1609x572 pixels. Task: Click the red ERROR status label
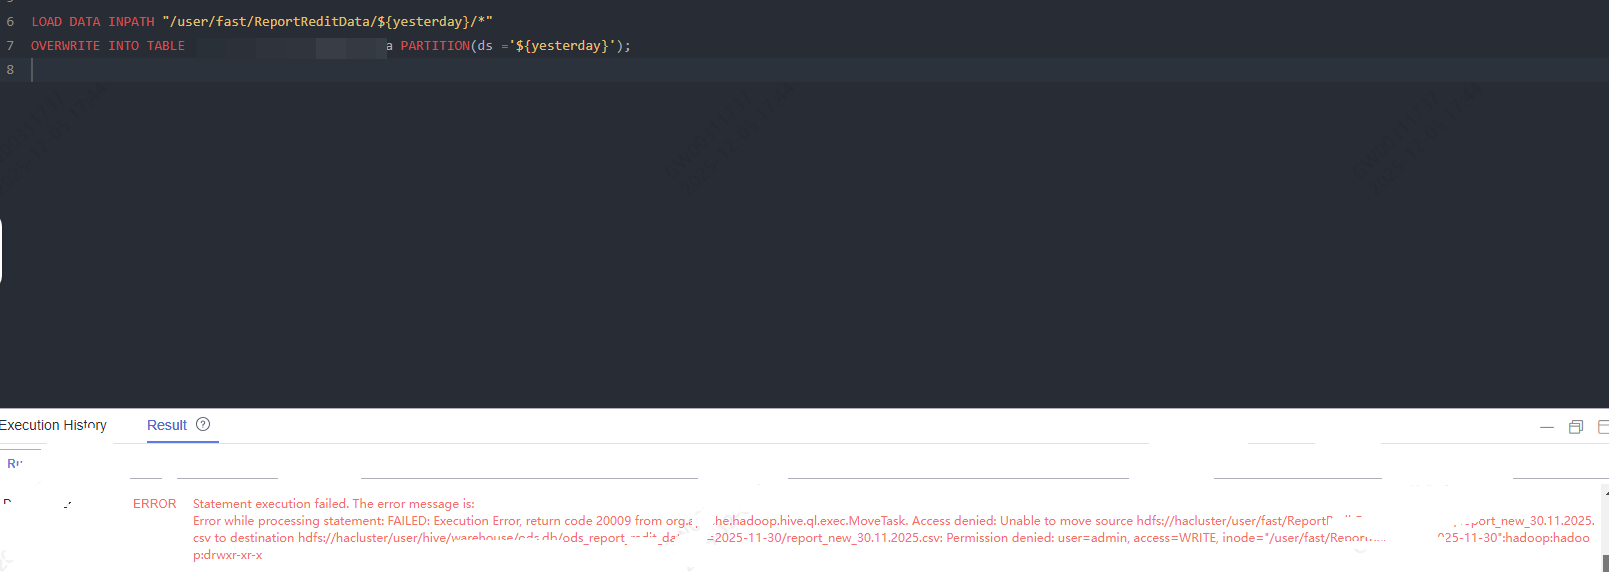(x=154, y=504)
